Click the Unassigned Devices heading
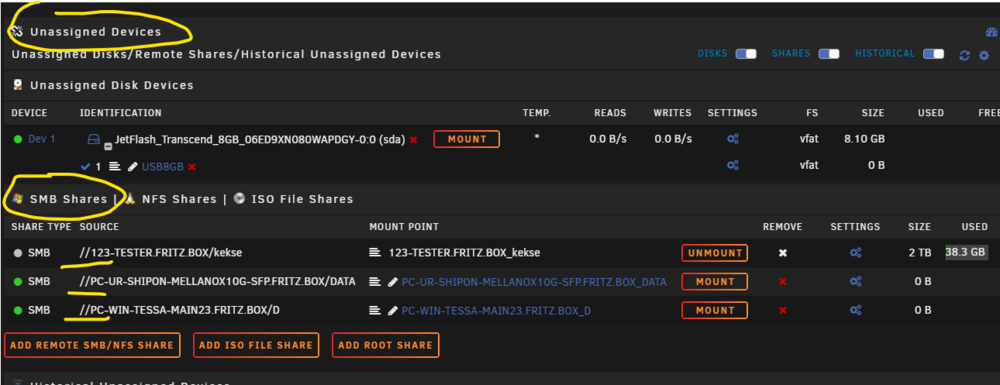The image size is (1000, 385). [96, 31]
